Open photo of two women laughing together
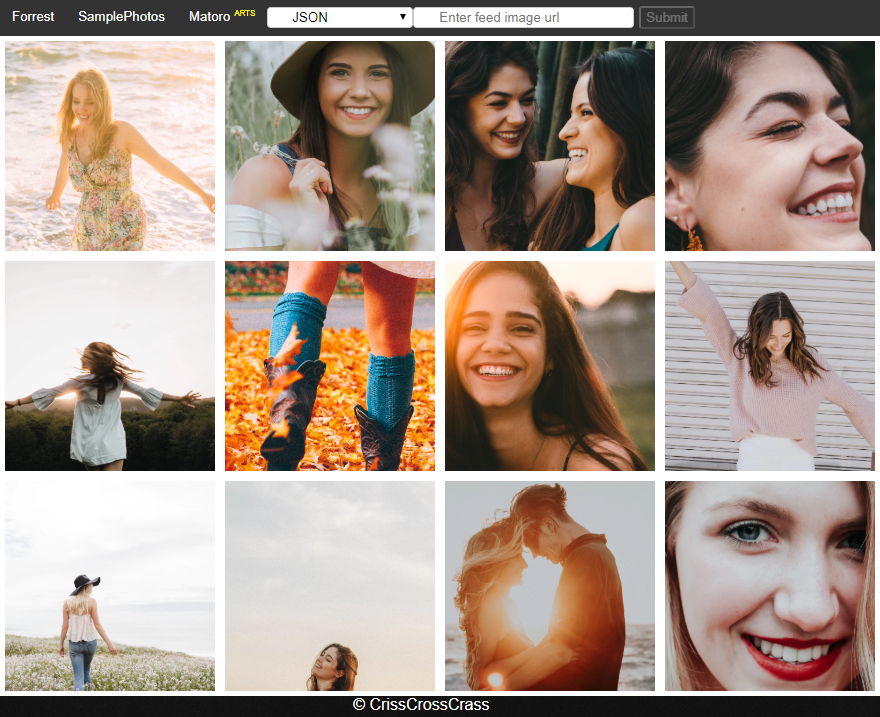The width and height of the screenshot is (880, 717). point(550,146)
